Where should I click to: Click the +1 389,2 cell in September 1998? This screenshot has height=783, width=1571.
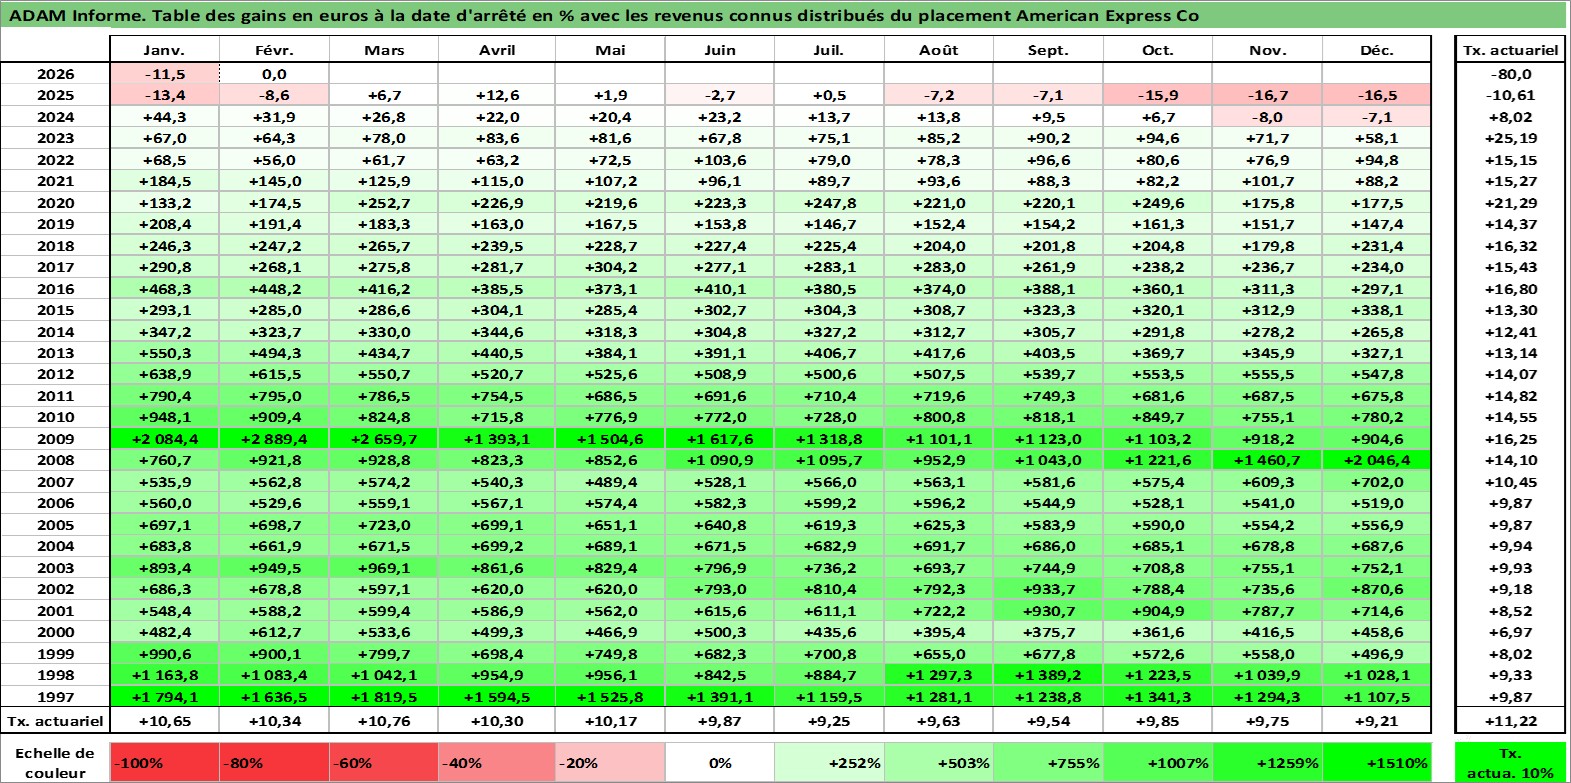pyautogui.click(x=1048, y=675)
